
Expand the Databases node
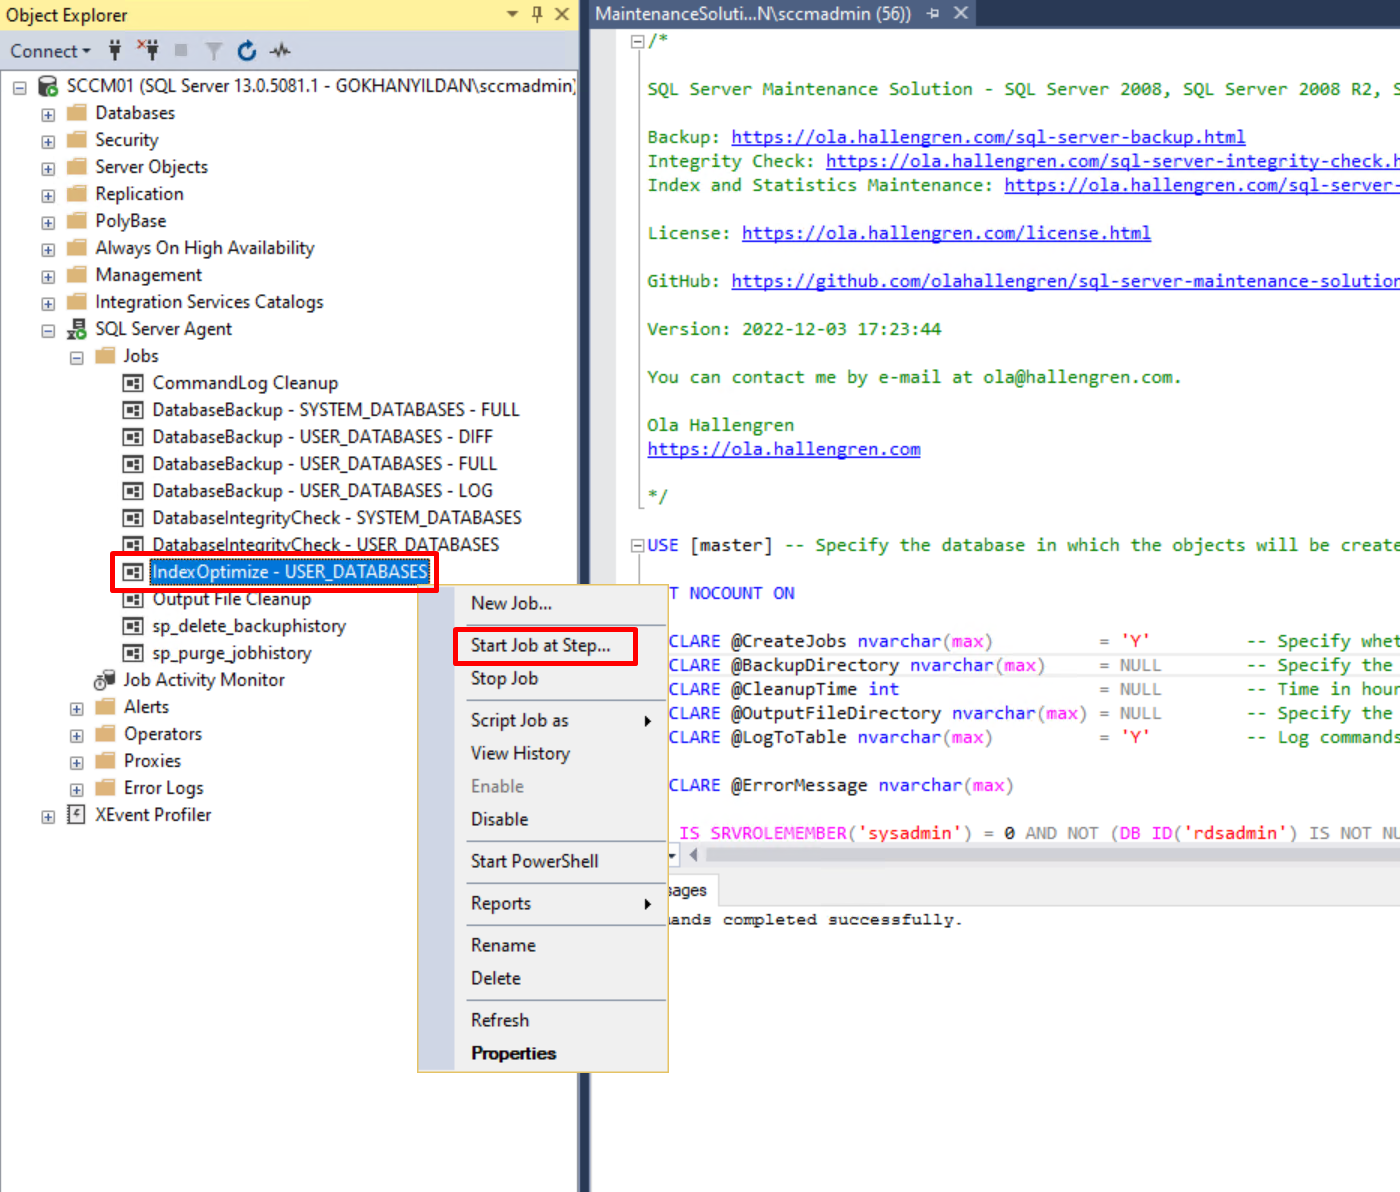[48, 114]
